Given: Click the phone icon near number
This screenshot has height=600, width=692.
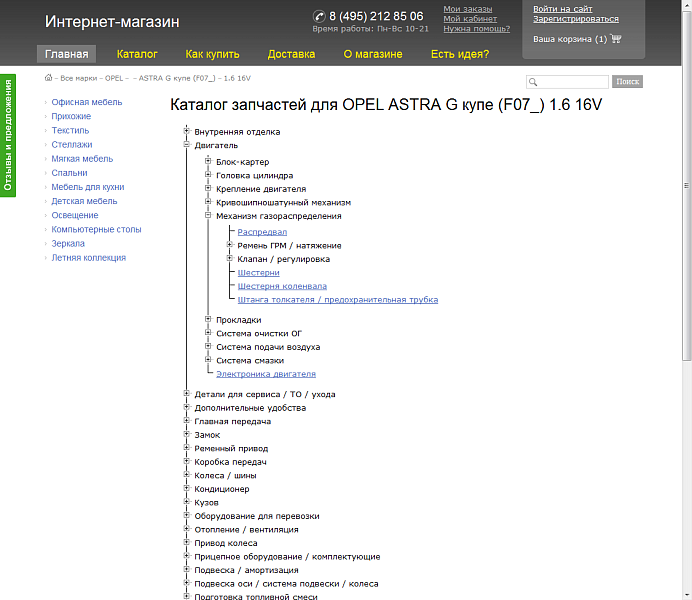Looking at the screenshot, I should [x=319, y=16].
